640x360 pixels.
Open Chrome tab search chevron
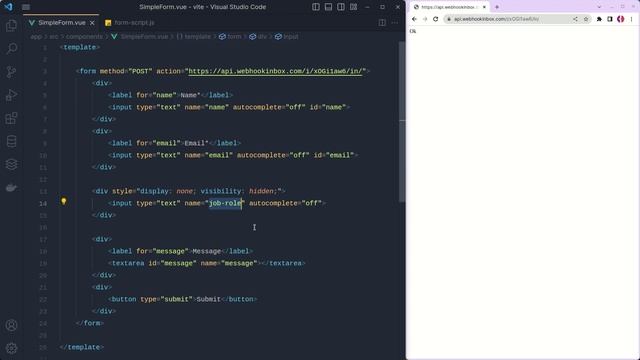click(599, 7)
